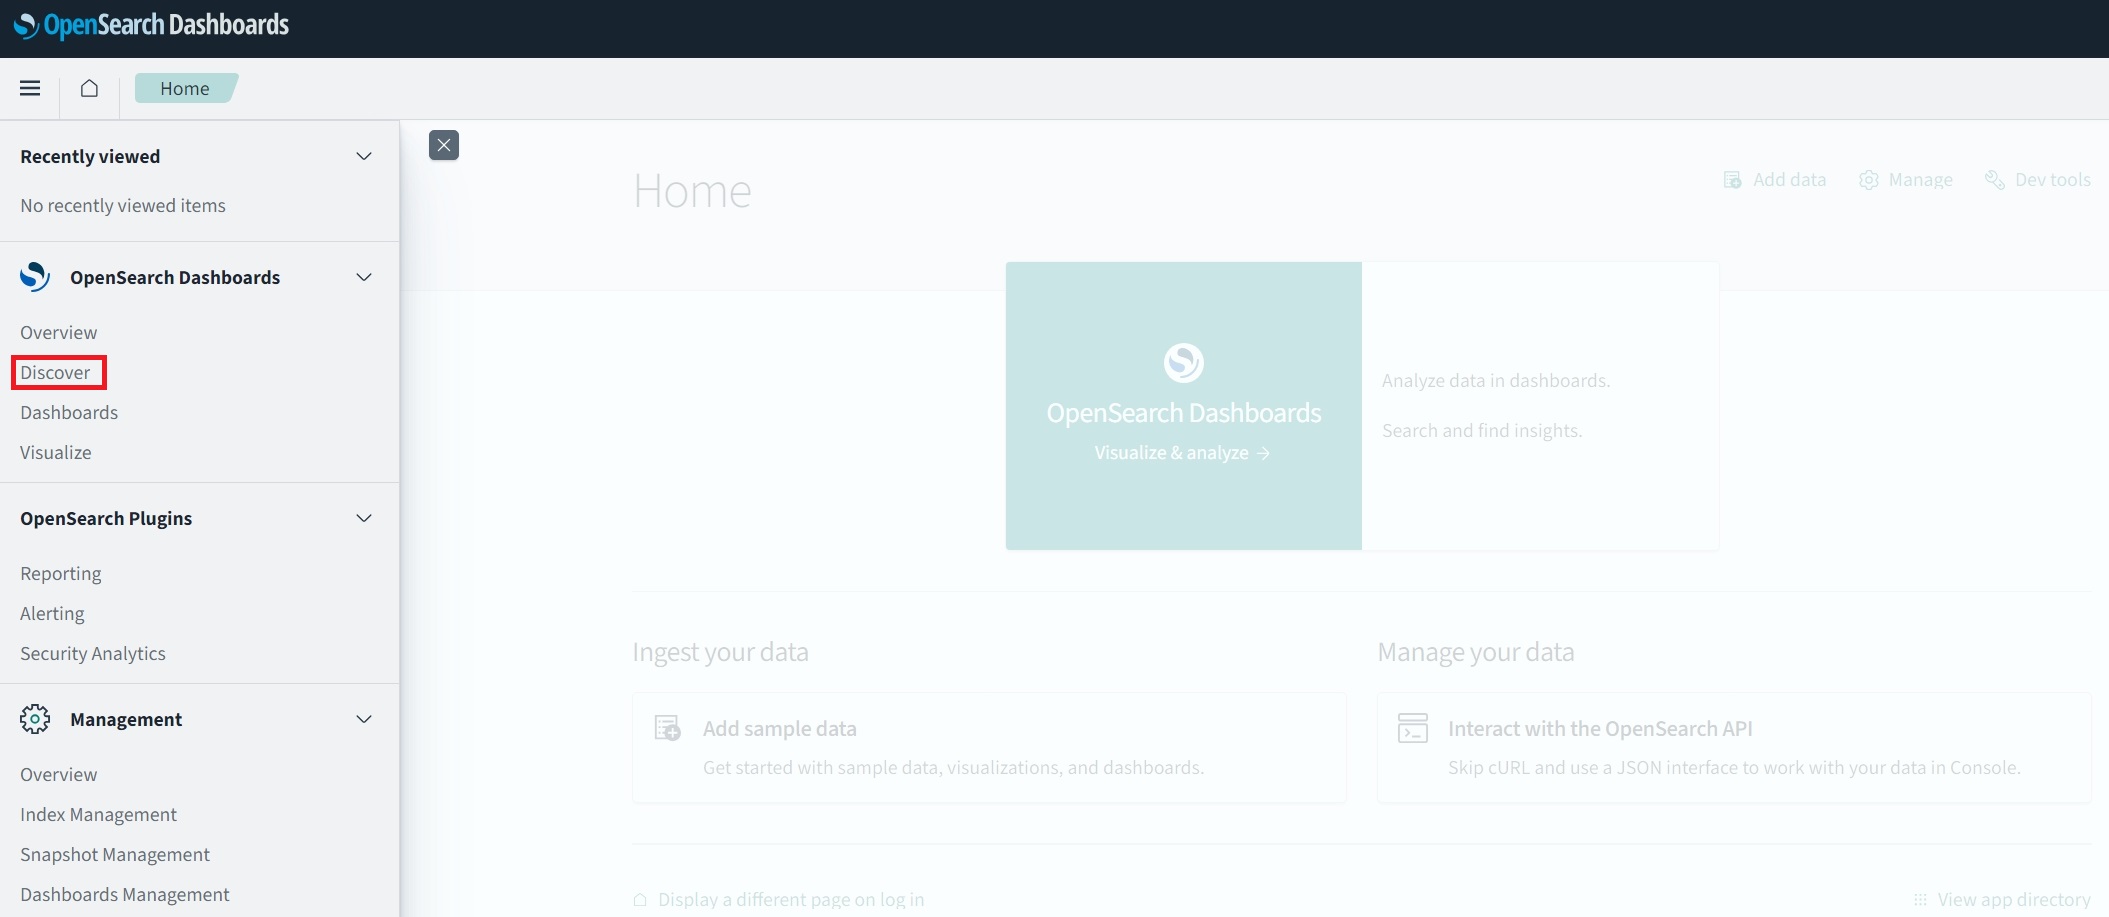Close the navigation panel with X button
Image resolution: width=2109 pixels, height=917 pixels.
pyautogui.click(x=444, y=145)
